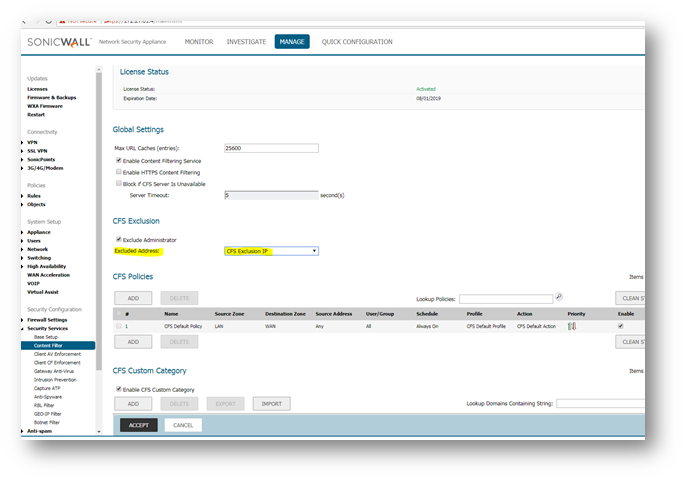This screenshot has height=482, width=687.
Task: Expand the SSL VPN sidebar section
Action: click(22, 151)
